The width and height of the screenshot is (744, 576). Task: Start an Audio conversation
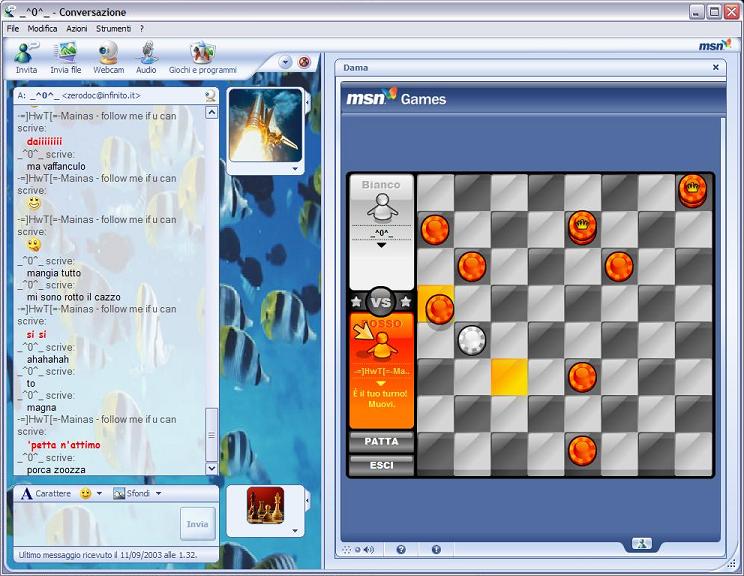(x=146, y=58)
